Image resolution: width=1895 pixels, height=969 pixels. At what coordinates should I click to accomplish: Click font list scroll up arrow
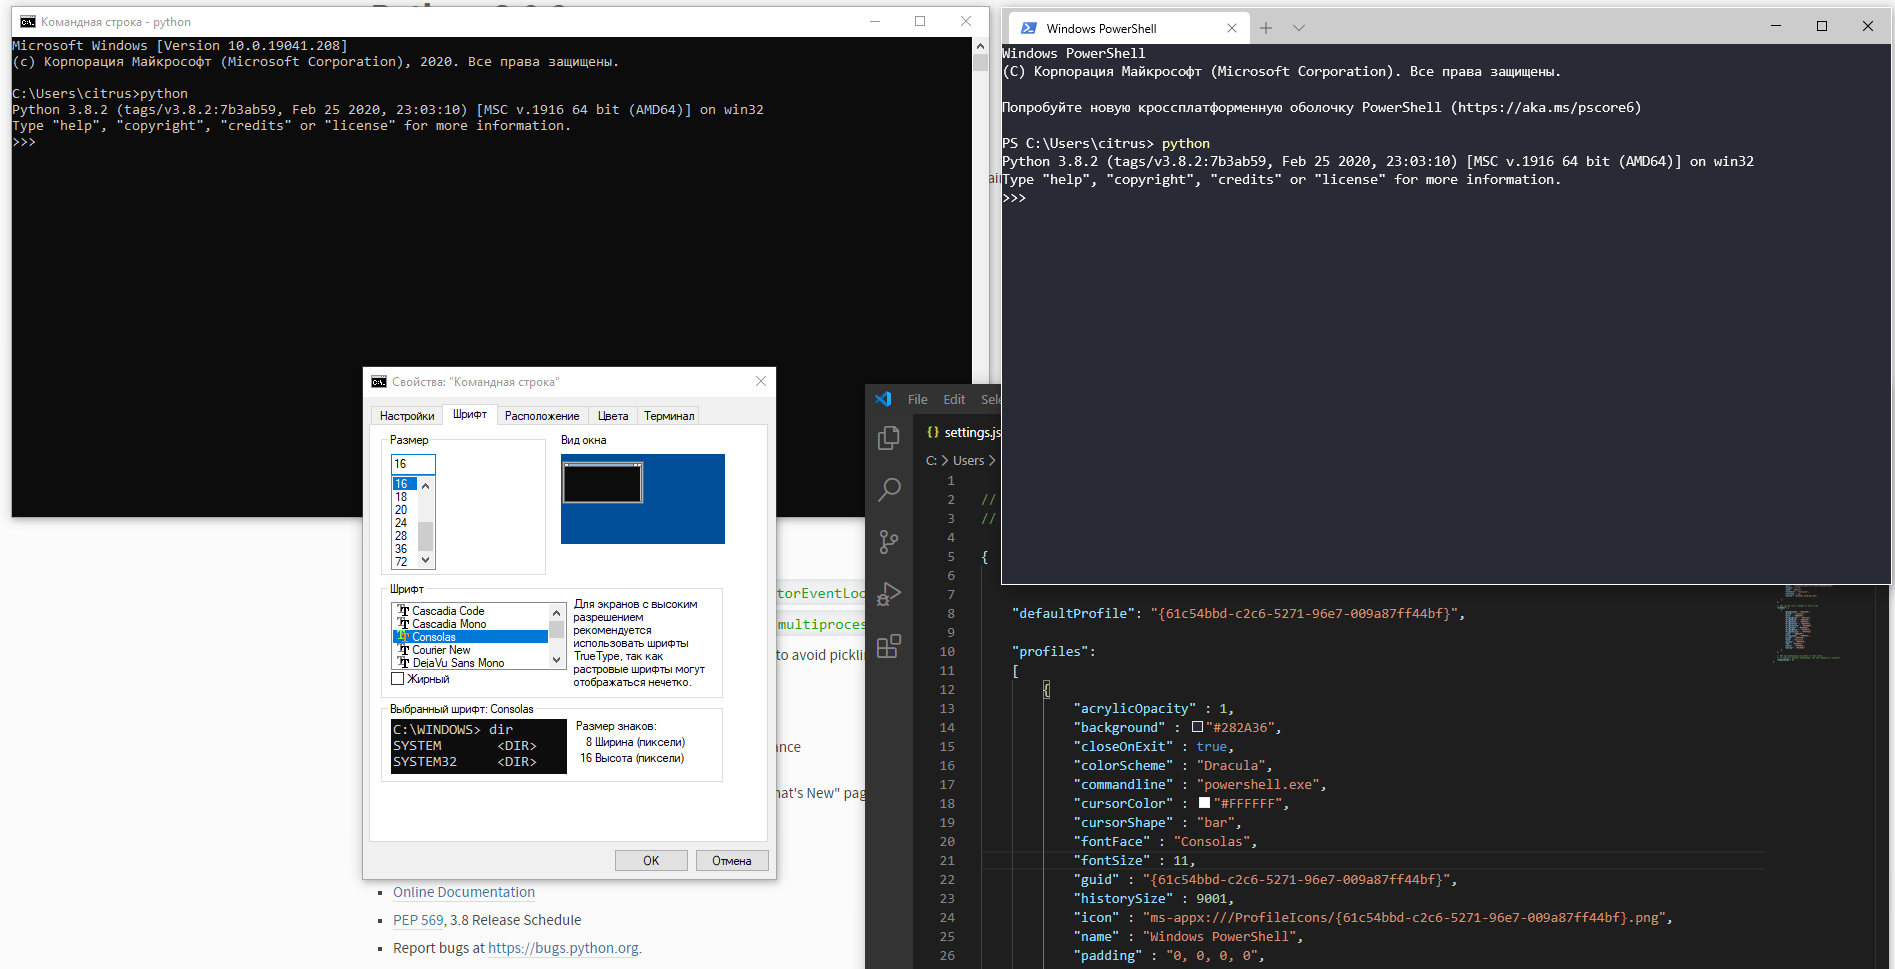[557, 611]
